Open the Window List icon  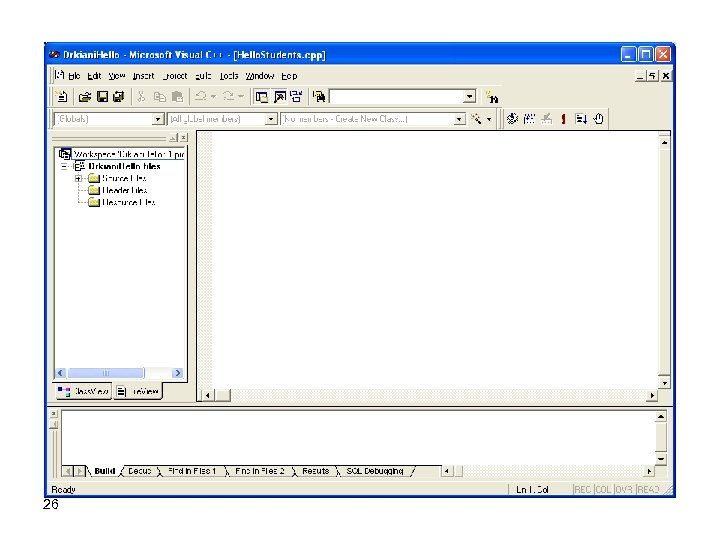tap(296, 97)
